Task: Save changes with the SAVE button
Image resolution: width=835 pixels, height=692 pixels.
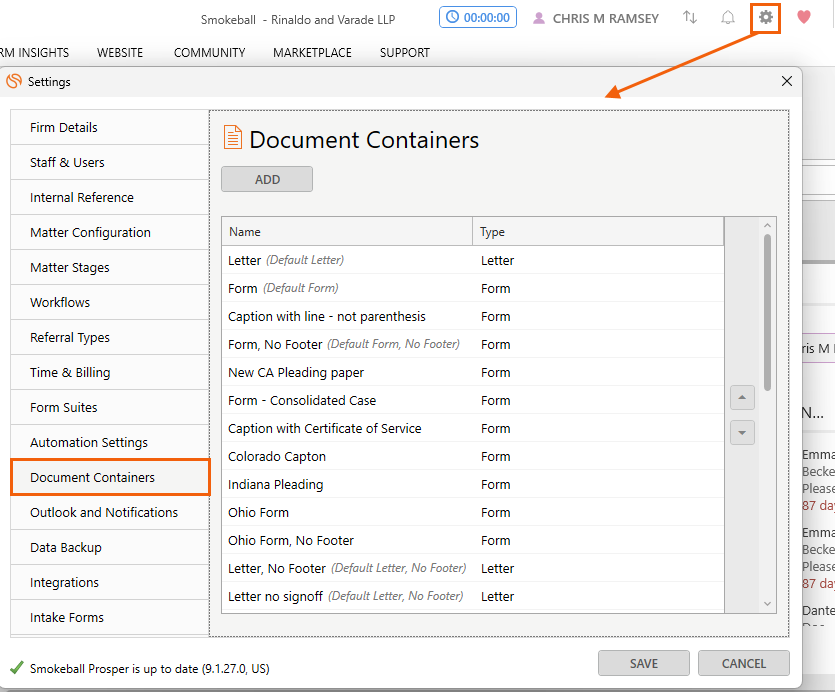Action: pos(643,663)
